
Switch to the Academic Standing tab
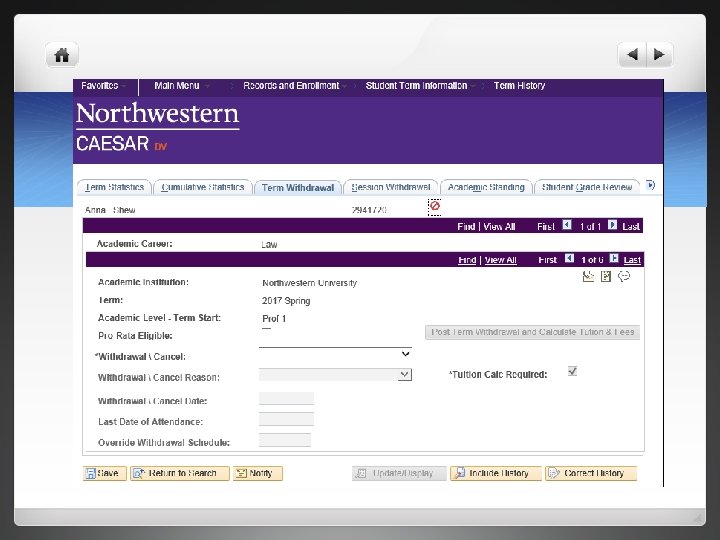(x=486, y=187)
